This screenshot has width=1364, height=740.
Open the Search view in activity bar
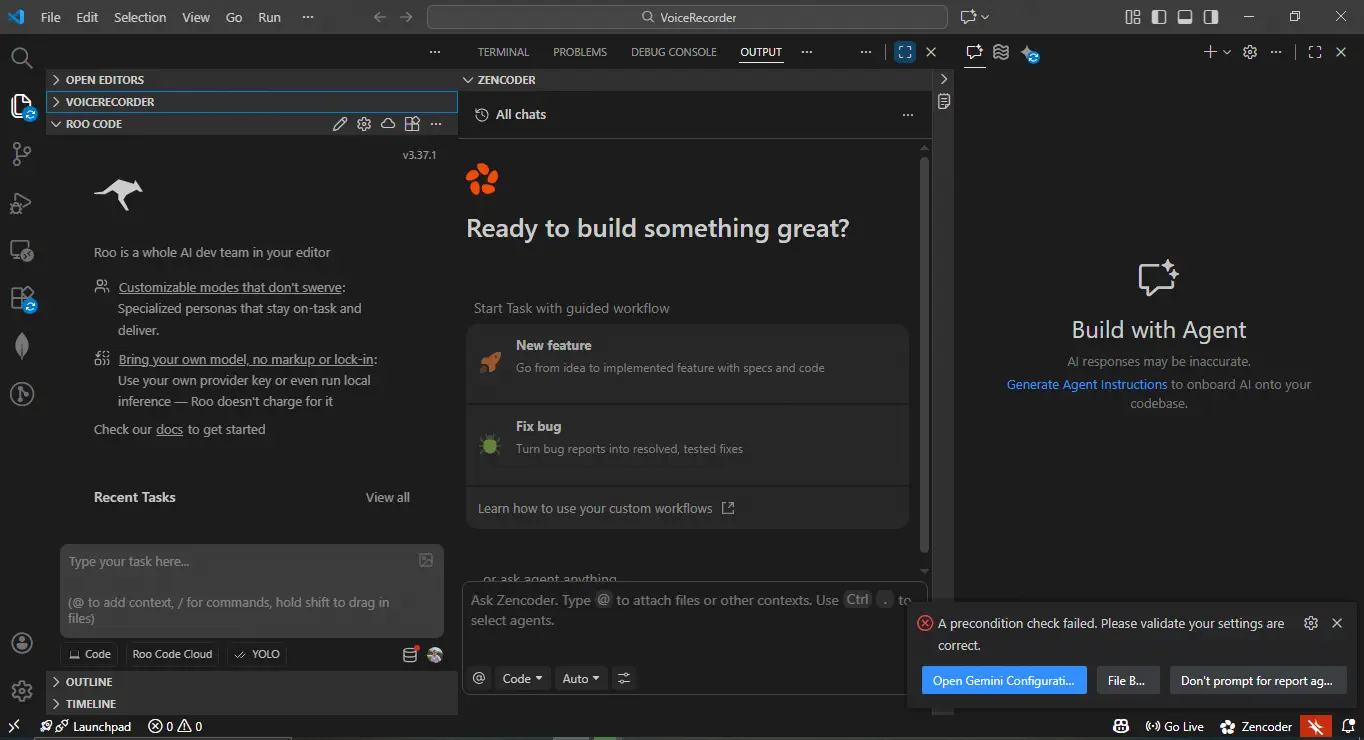pos(22,57)
